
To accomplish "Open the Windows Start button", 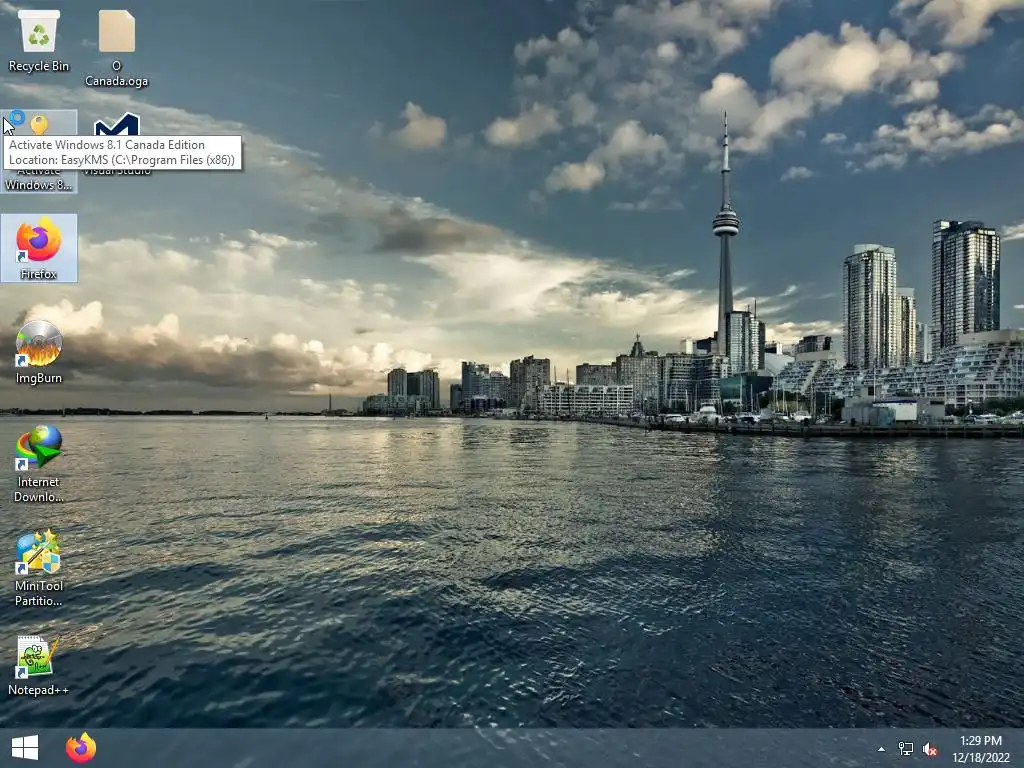I will [x=25, y=748].
